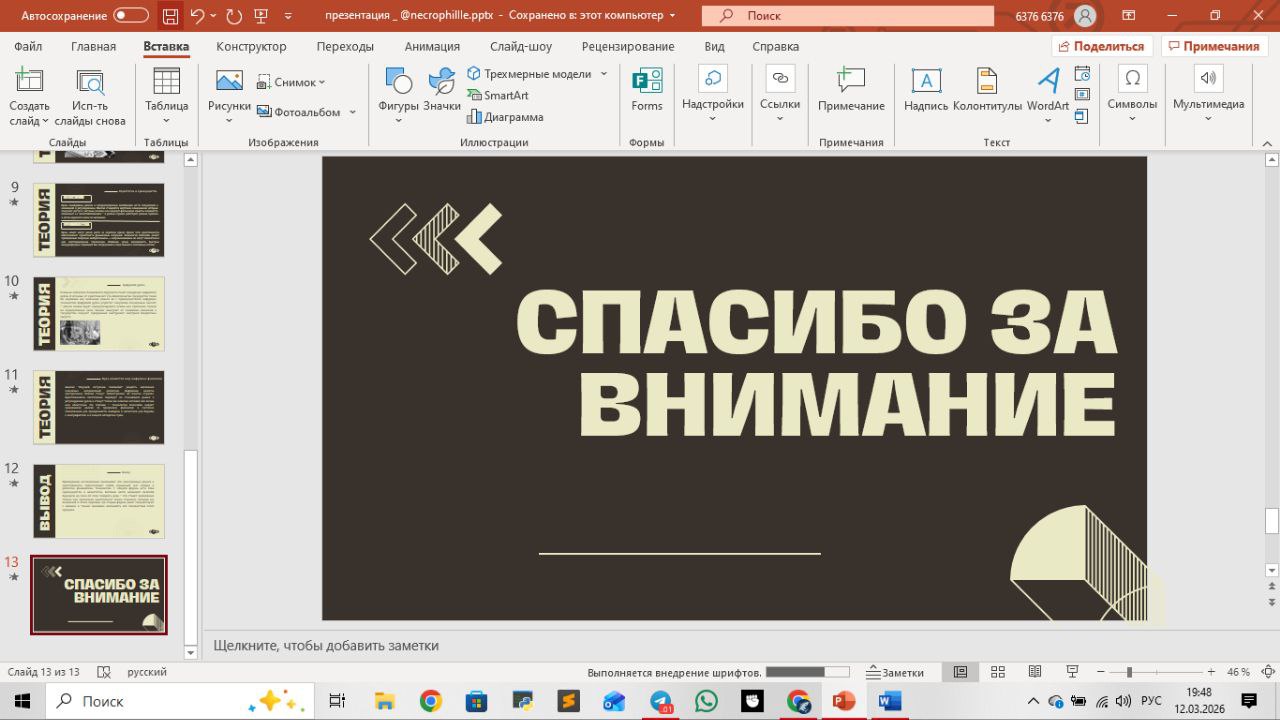Switch to the Главная tab
This screenshot has width=1280, height=720.
point(93,46)
